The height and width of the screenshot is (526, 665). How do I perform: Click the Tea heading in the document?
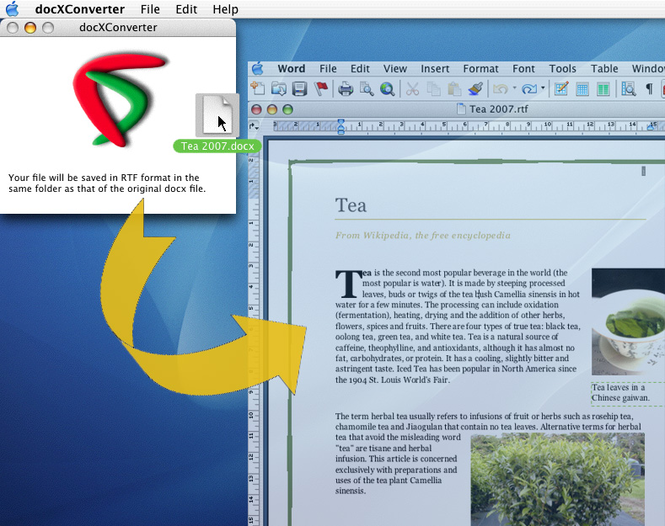pyautogui.click(x=351, y=205)
